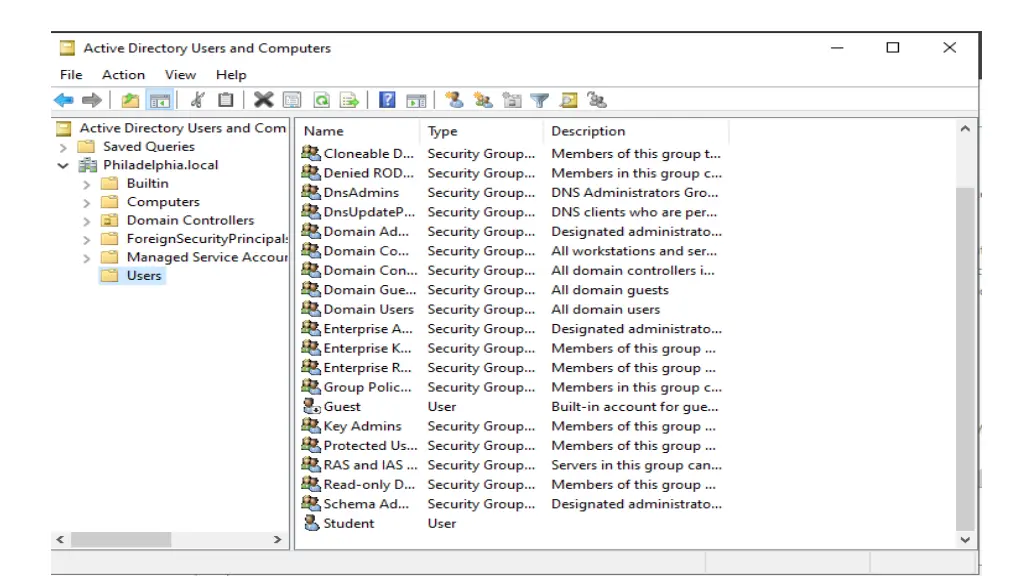Click tree pane horizontal scroll left arrow
Image resolution: width=1024 pixels, height=576 pixels.
coord(60,539)
